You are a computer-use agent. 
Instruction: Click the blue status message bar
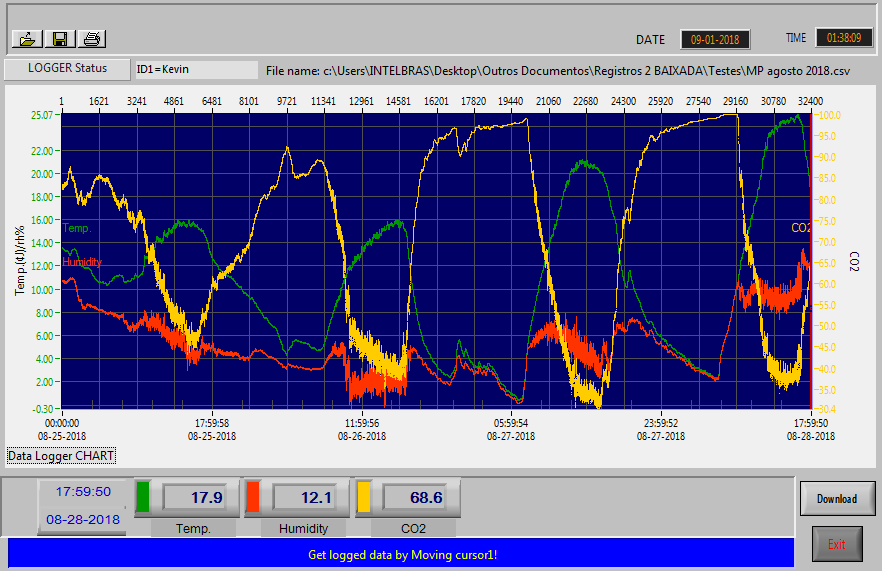401,553
